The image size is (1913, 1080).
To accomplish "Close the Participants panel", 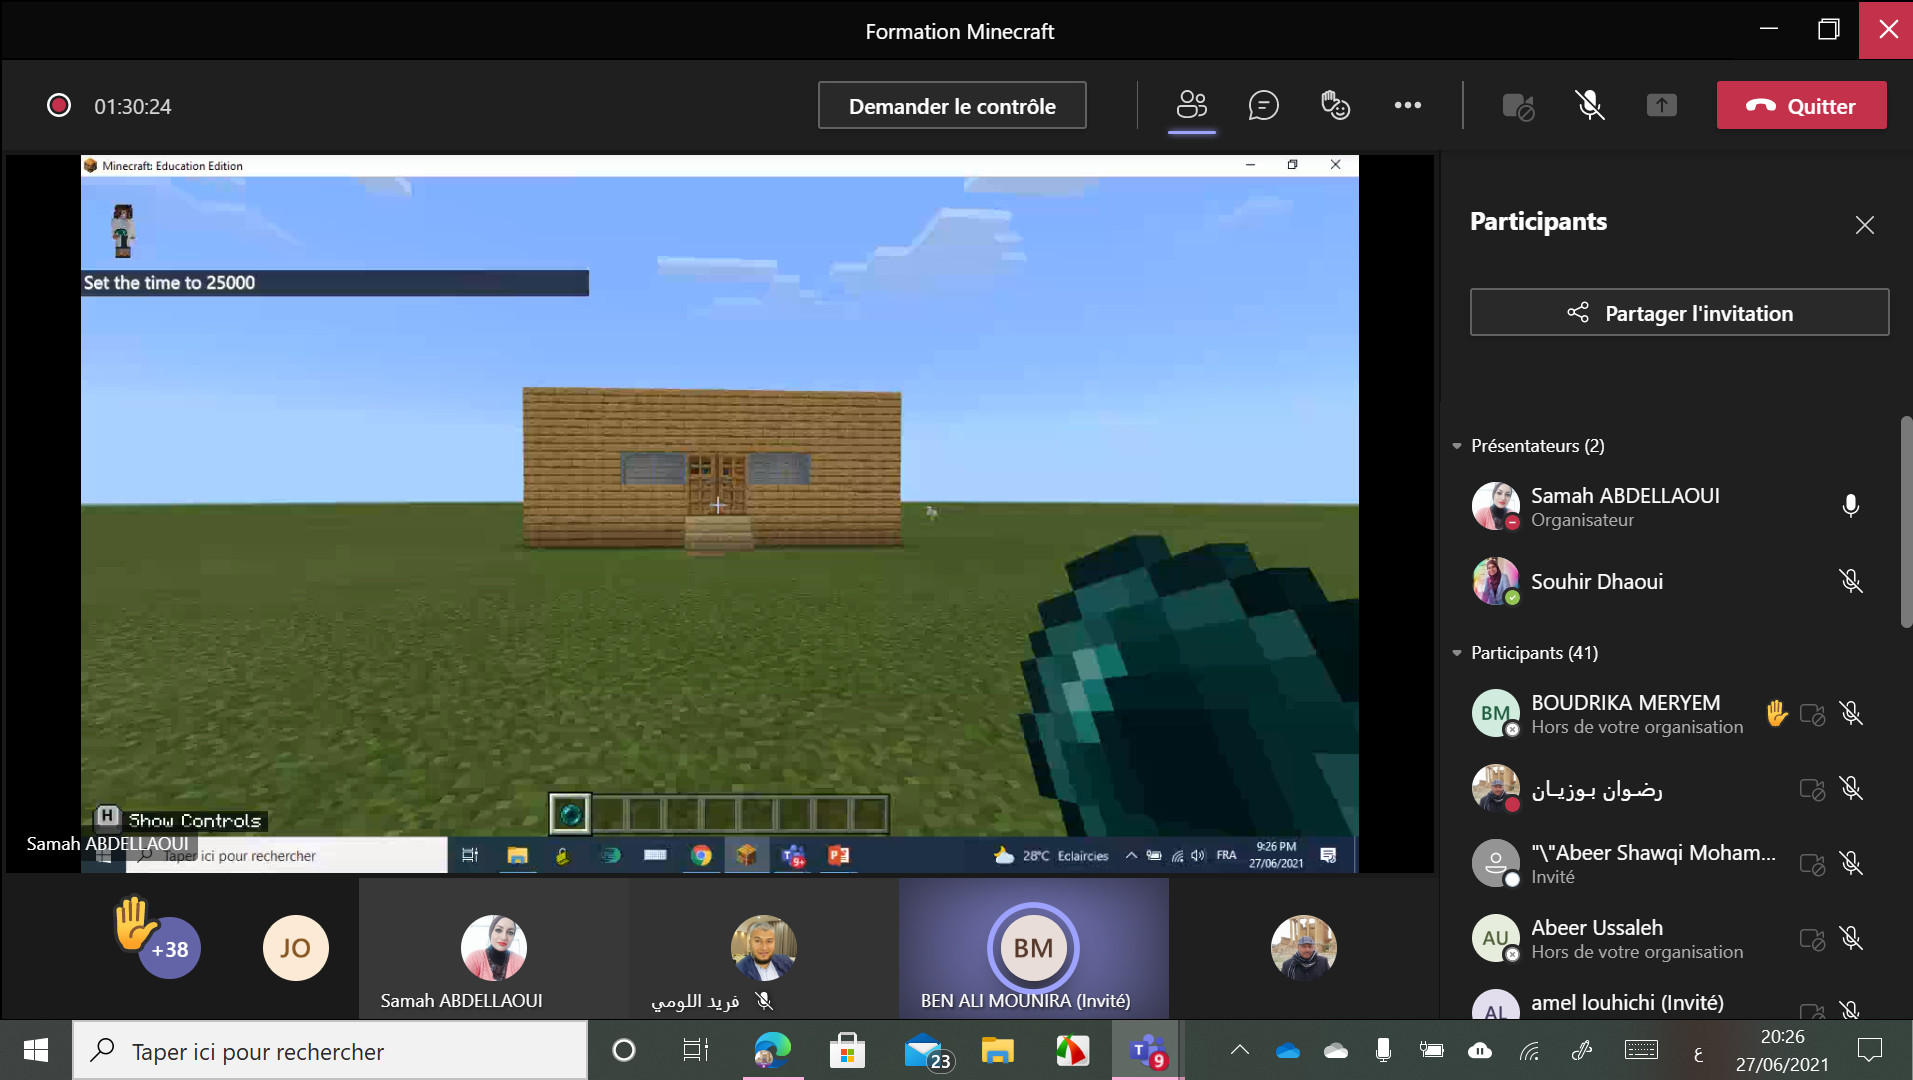I will 1864,225.
